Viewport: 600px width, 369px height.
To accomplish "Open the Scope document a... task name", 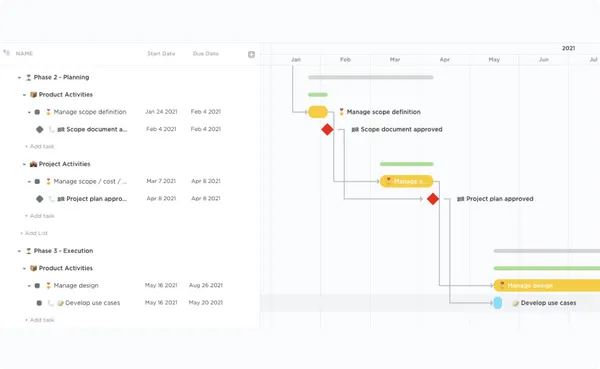I will point(97,129).
